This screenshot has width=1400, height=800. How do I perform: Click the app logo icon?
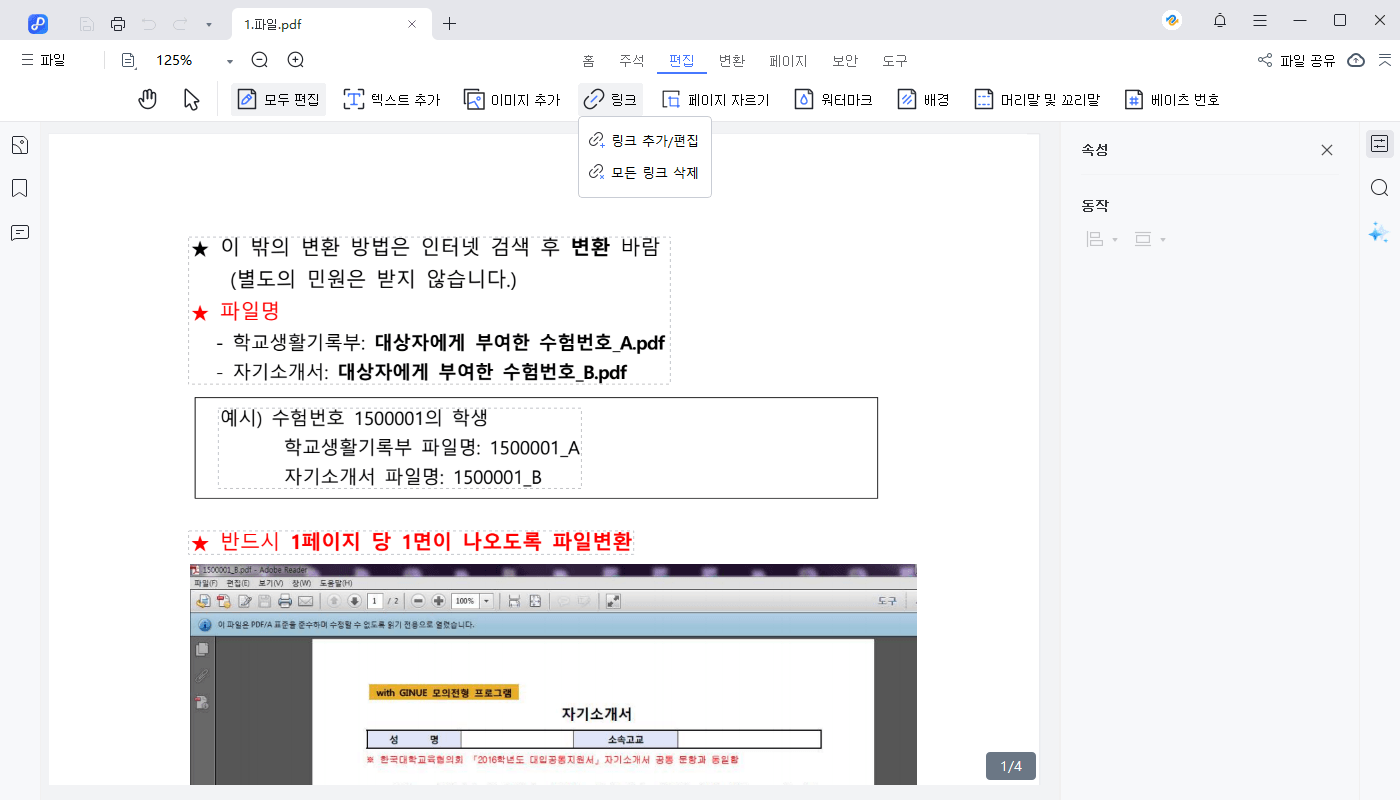(x=38, y=23)
